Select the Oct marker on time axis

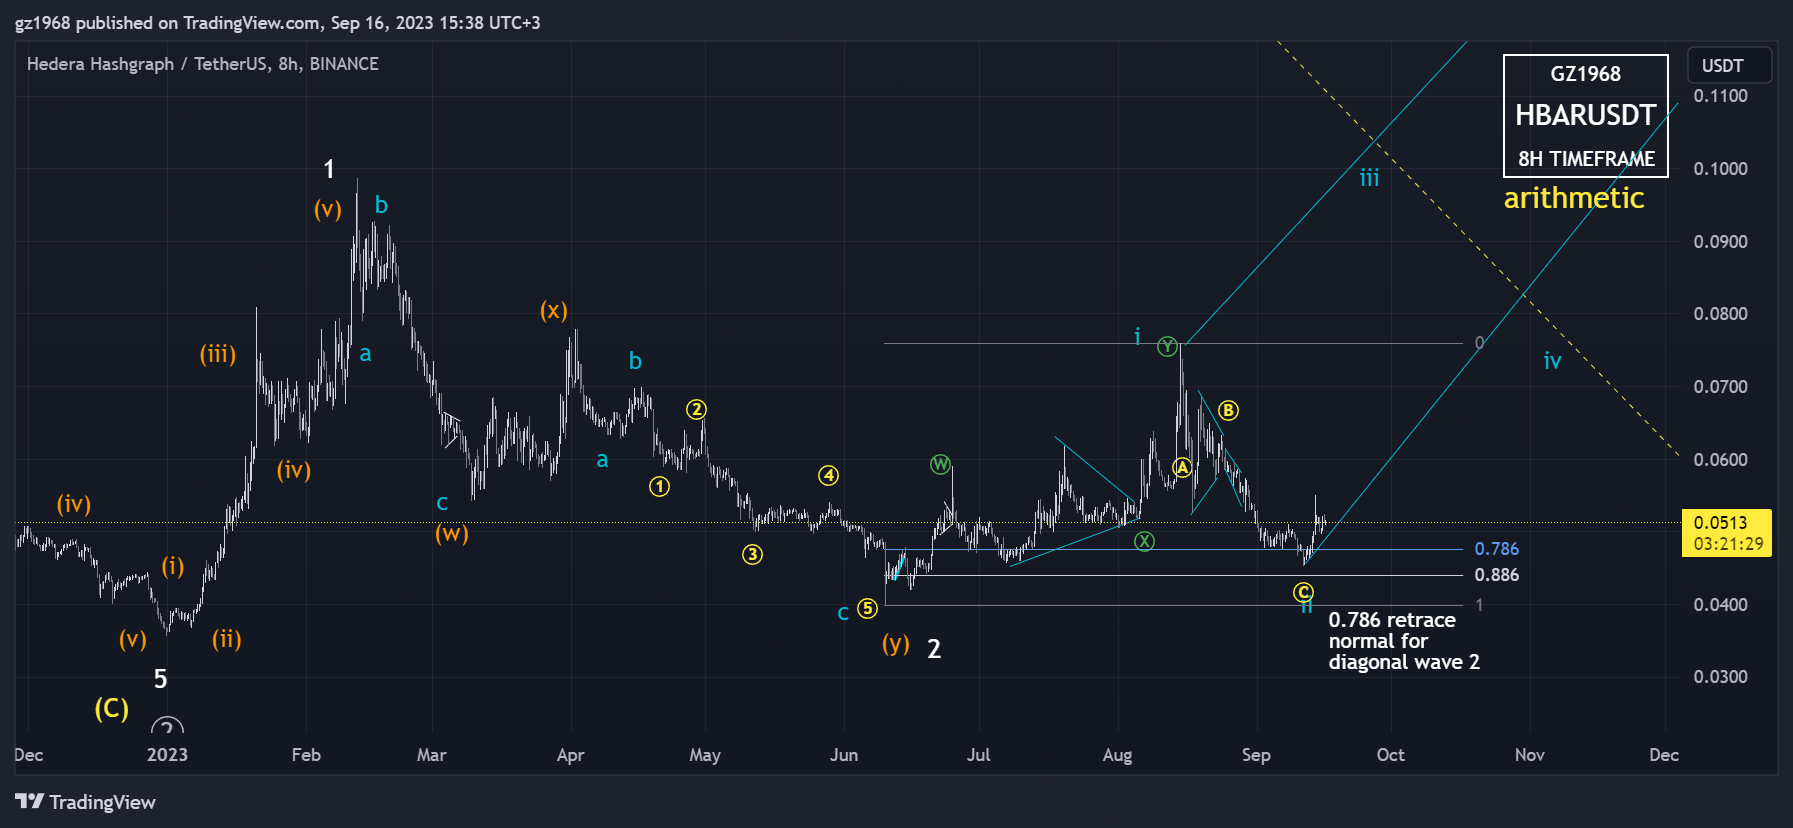1390,755
